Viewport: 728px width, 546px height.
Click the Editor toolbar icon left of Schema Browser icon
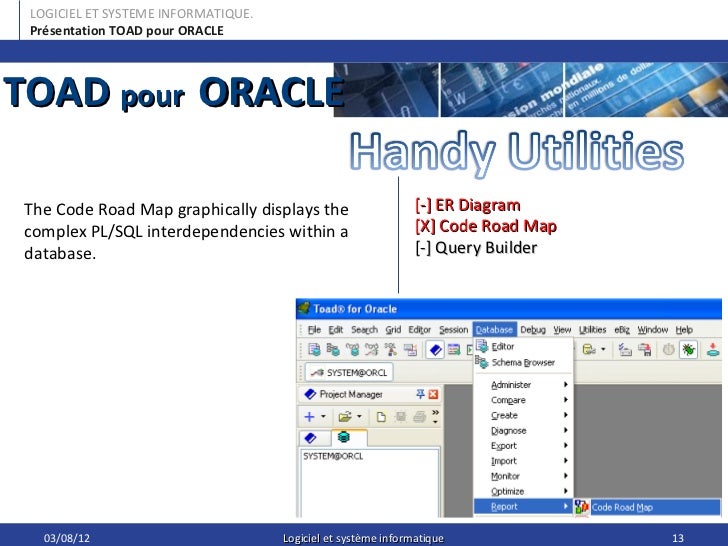pos(314,350)
